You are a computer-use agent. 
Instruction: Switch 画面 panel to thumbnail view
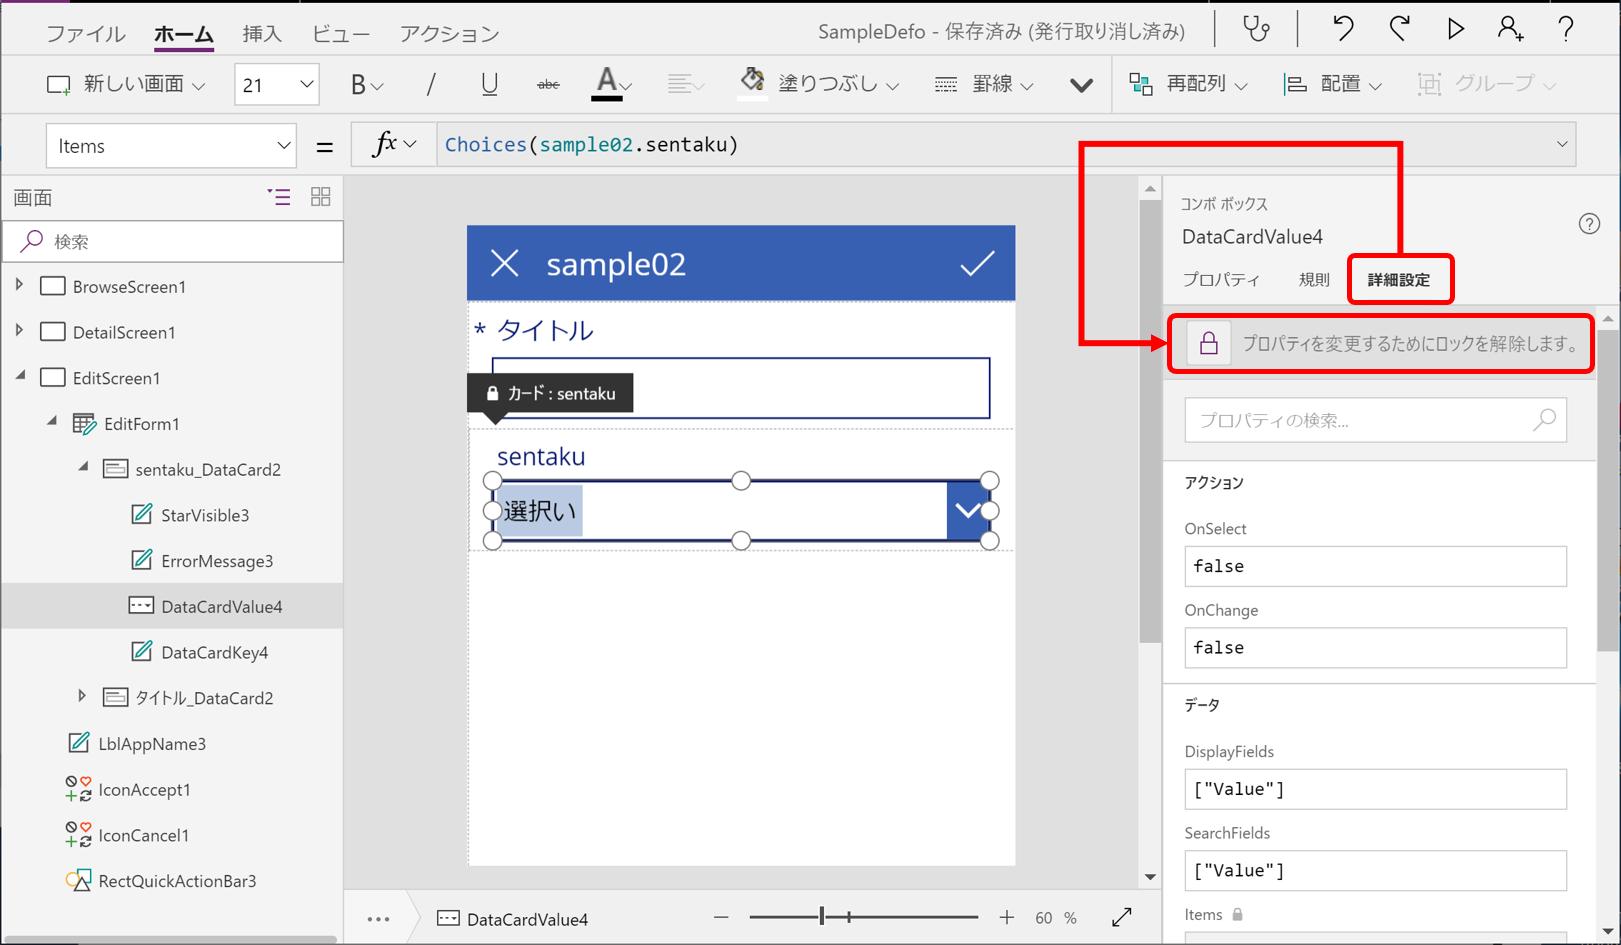(320, 197)
